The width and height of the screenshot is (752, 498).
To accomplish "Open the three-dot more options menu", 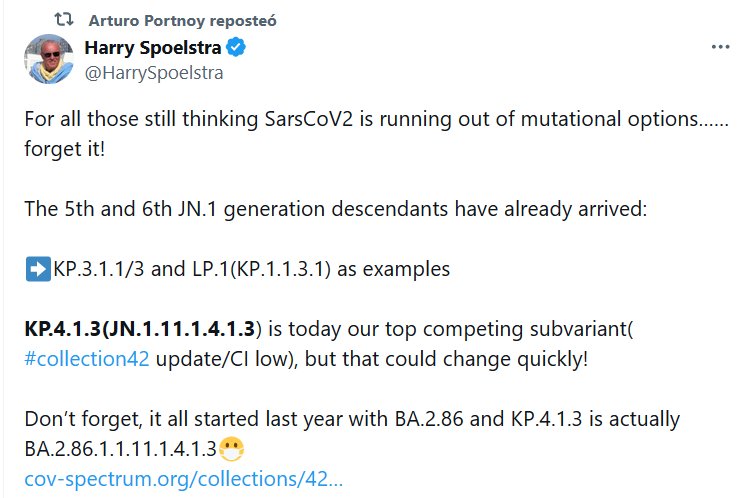I will pyautogui.click(x=719, y=48).
